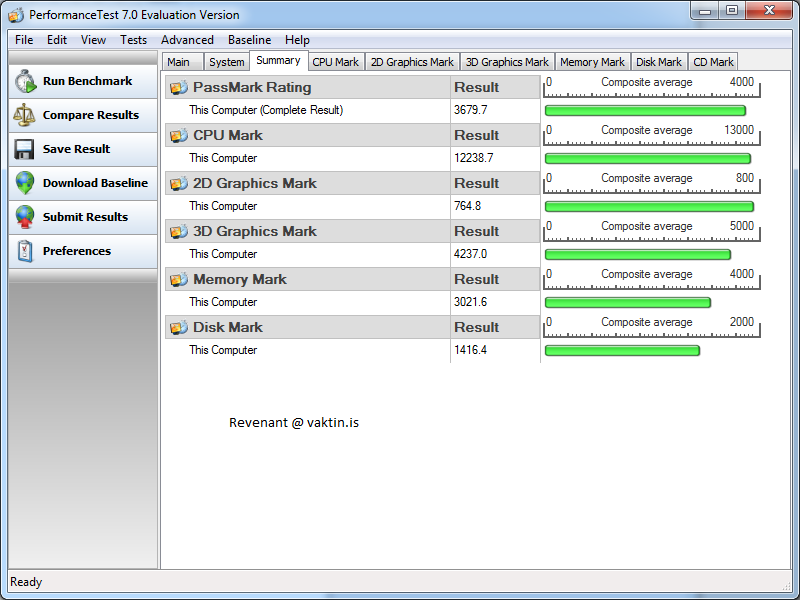
Task: Click the Submit Results globe icon
Action: 25,218
